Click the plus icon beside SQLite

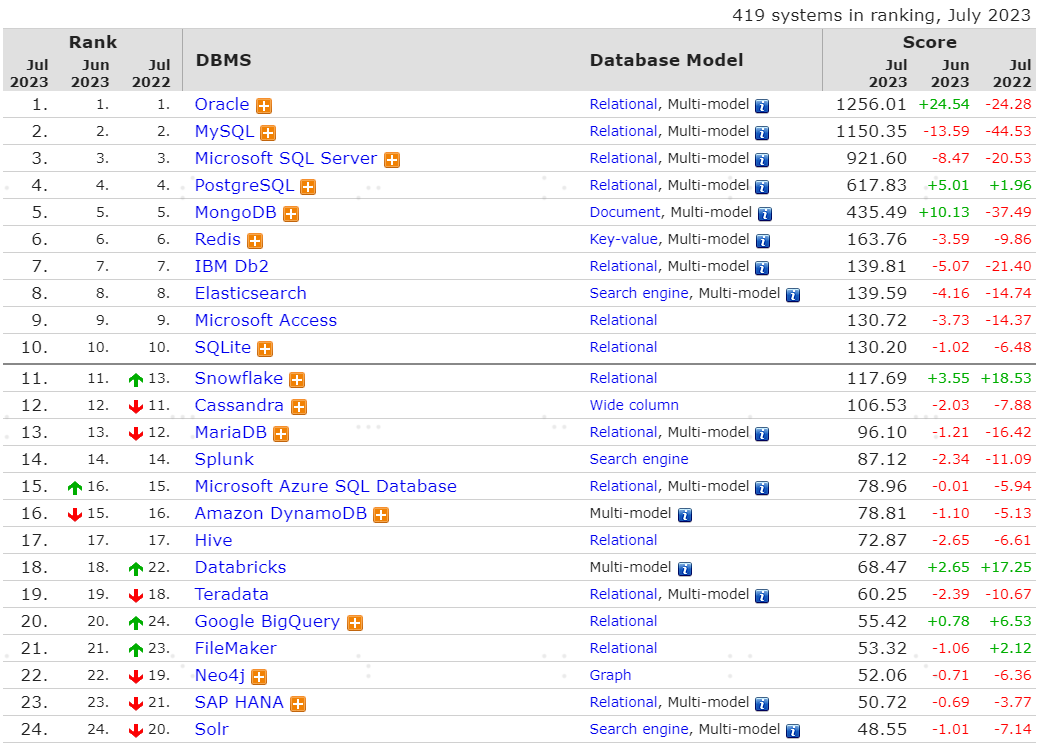tap(265, 349)
